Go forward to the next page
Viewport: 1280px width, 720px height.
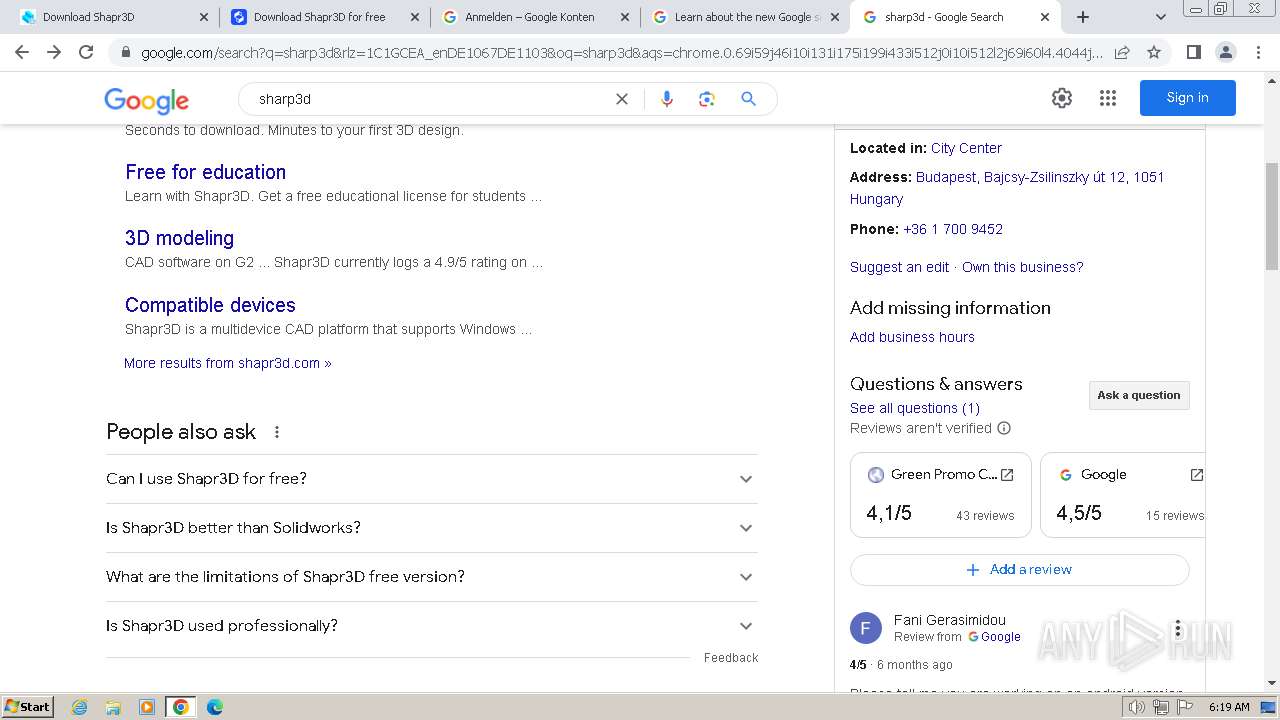[x=54, y=52]
